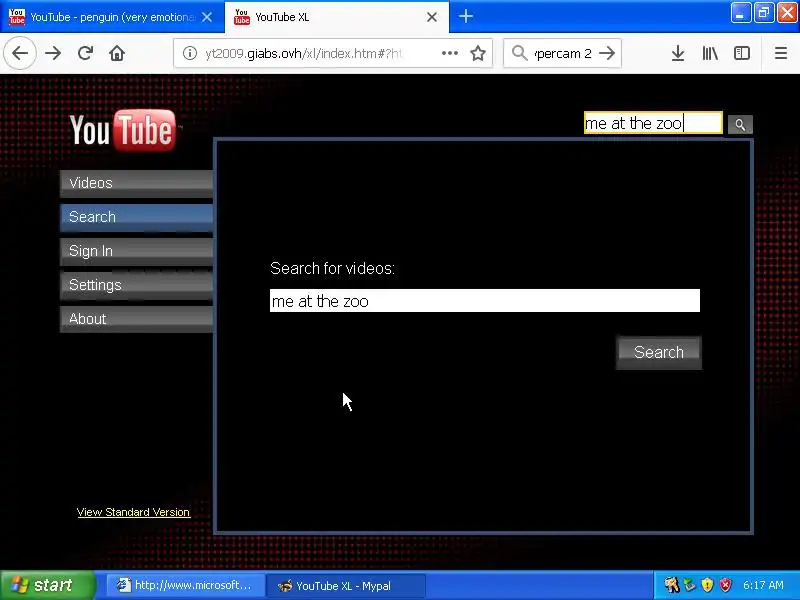800x600 pixels.
Task: Open the browser hamburger menu
Action: [781, 53]
